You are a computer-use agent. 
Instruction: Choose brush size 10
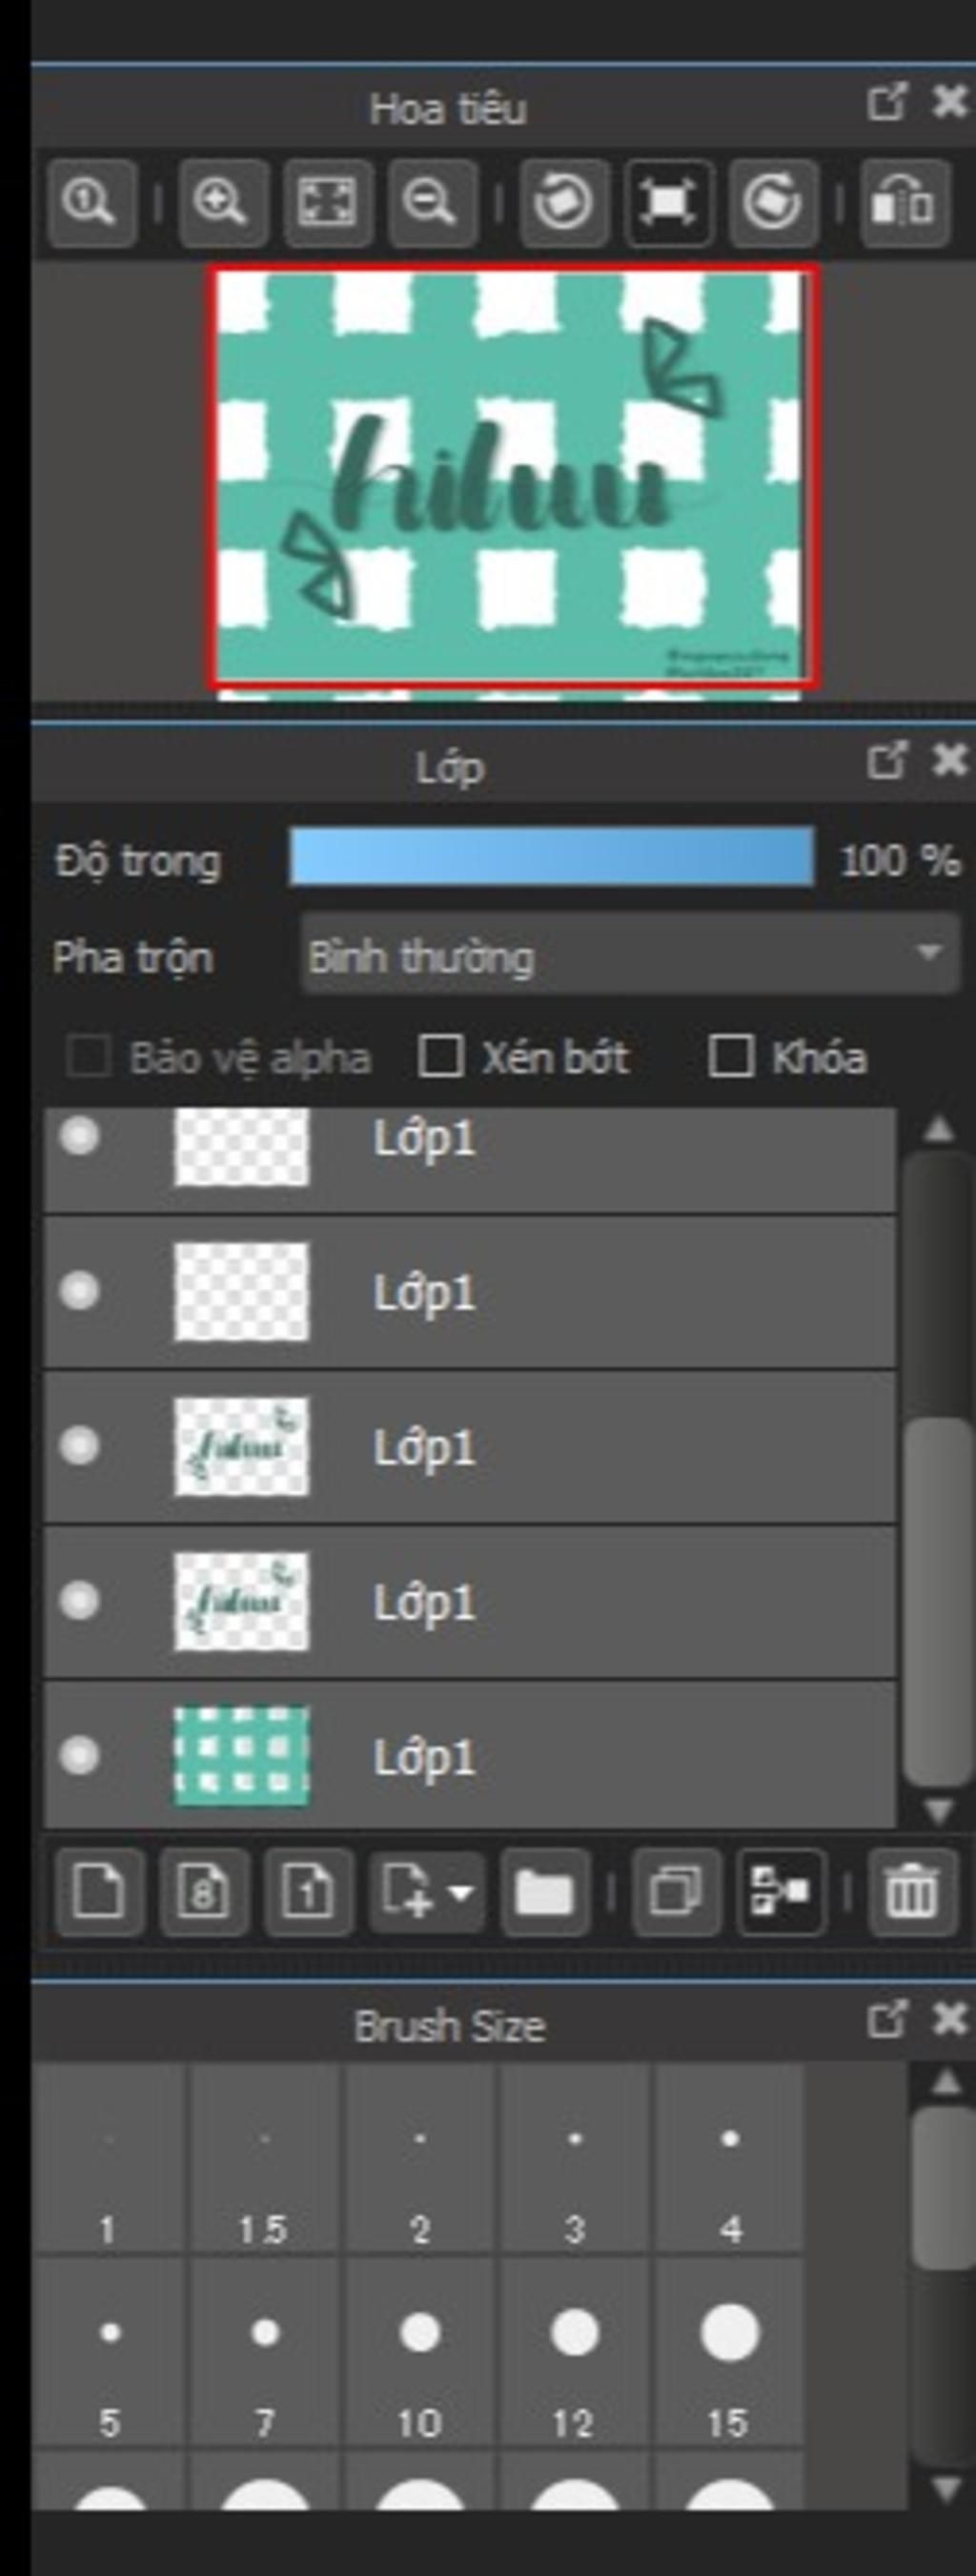420,2353
